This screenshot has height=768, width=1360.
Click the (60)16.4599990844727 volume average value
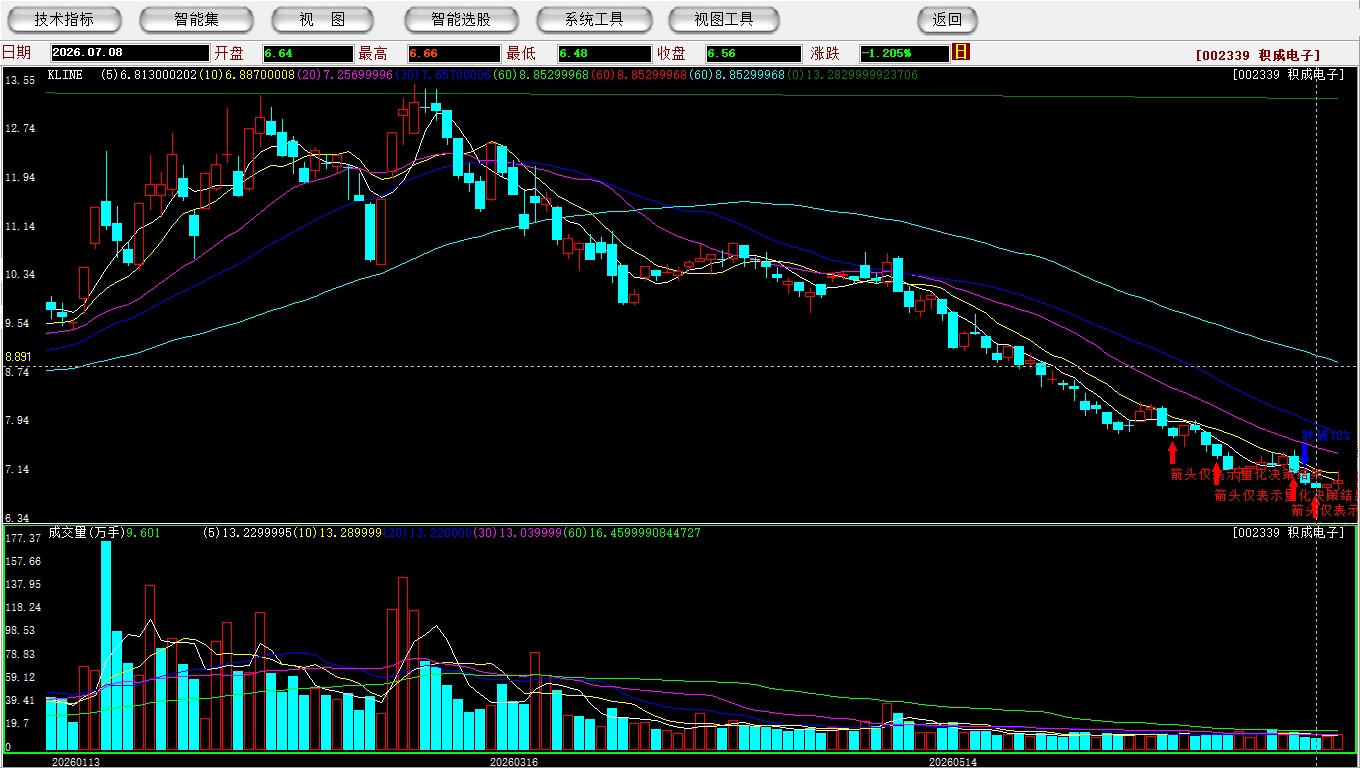point(634,533)
